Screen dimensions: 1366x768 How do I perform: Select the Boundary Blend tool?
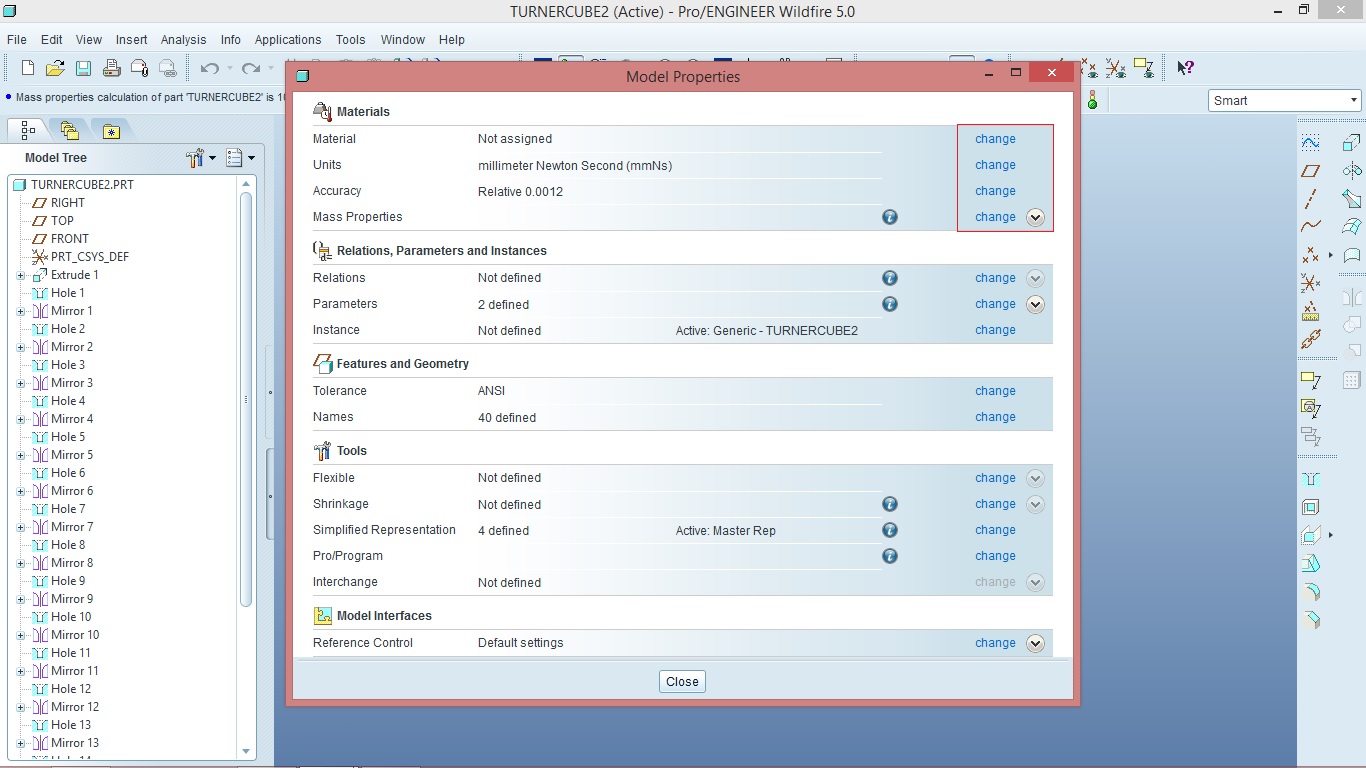tap(1352, 227)
